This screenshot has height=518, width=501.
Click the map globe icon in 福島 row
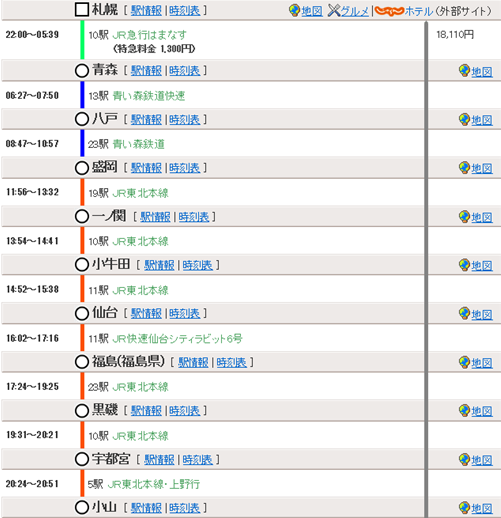coord(464,362)
